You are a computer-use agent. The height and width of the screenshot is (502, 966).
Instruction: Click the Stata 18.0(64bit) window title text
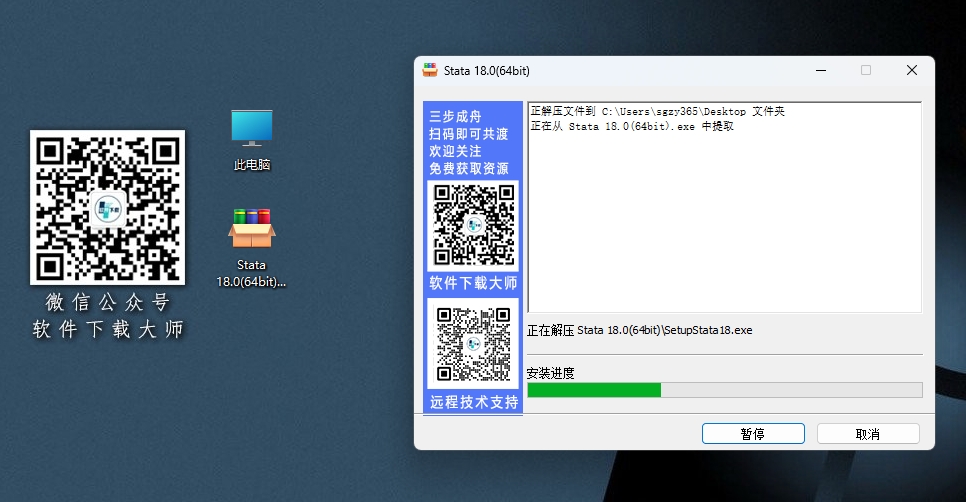[487, 71]
